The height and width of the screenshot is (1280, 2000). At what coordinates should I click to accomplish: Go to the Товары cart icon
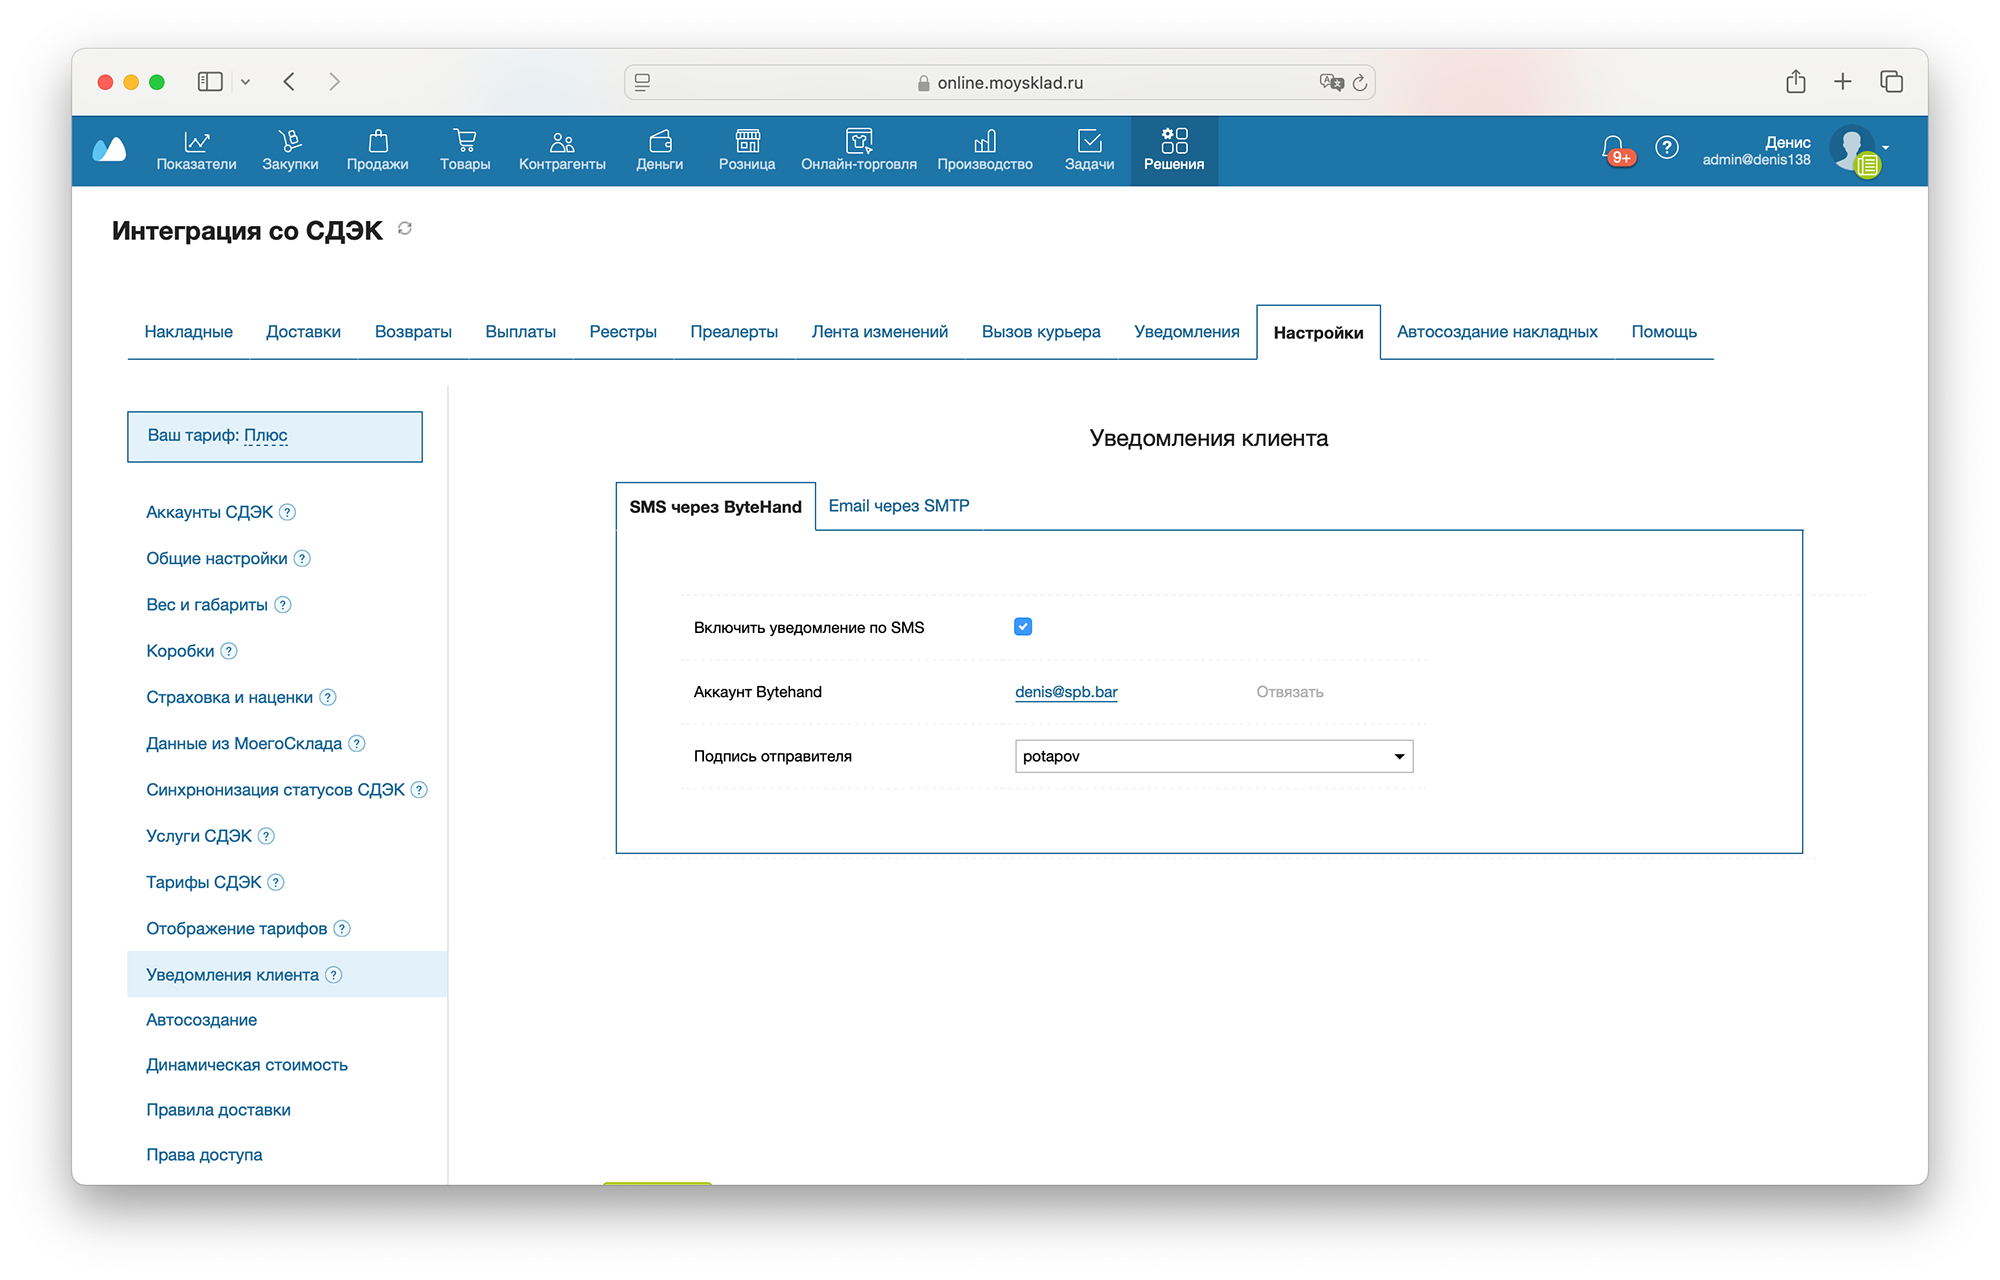tap(464, 141)
